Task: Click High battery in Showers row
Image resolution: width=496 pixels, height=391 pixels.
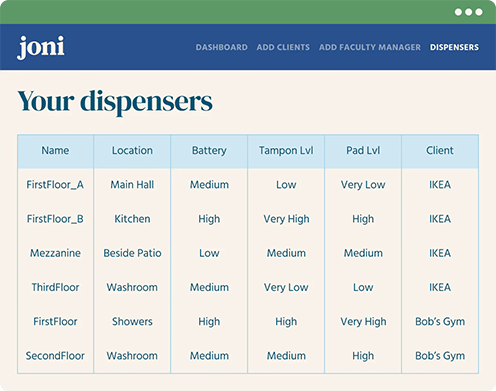Action: click(209, 322)
